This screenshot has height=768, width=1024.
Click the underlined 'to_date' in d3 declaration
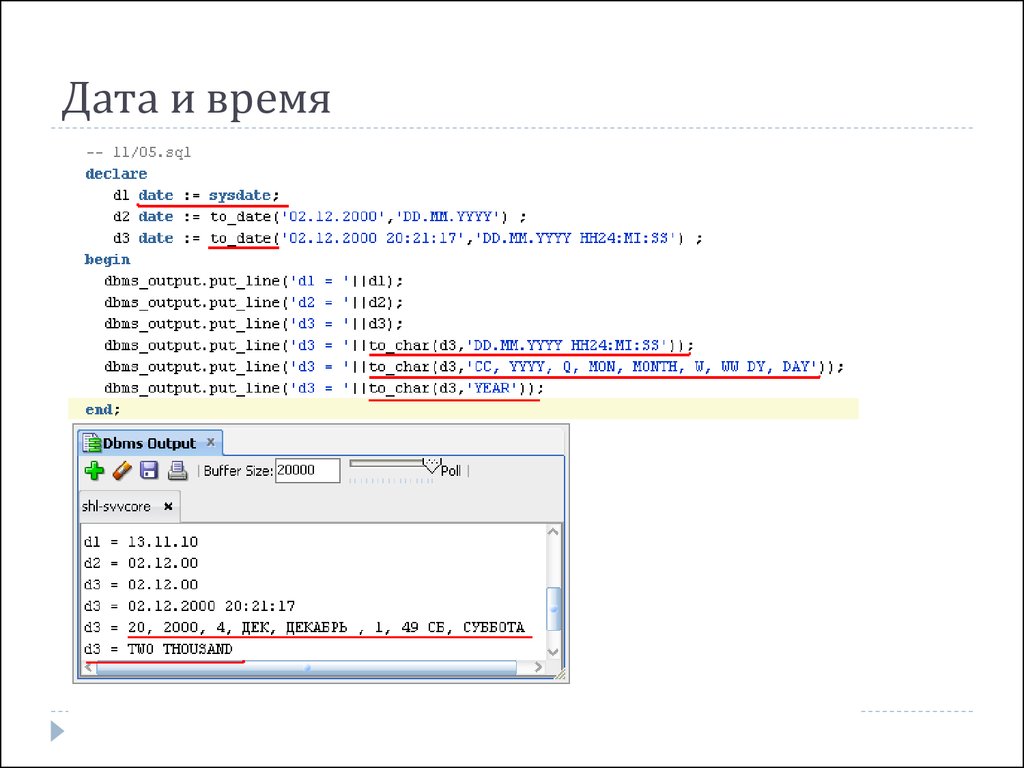coord(240,238)
